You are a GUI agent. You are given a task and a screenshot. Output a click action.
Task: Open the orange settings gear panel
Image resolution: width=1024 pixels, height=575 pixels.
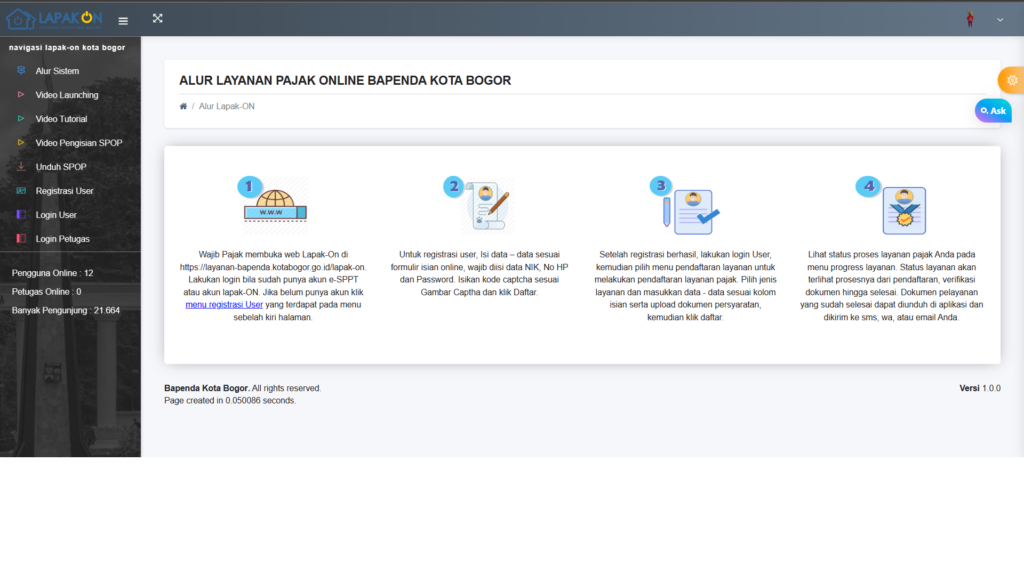1011,80
